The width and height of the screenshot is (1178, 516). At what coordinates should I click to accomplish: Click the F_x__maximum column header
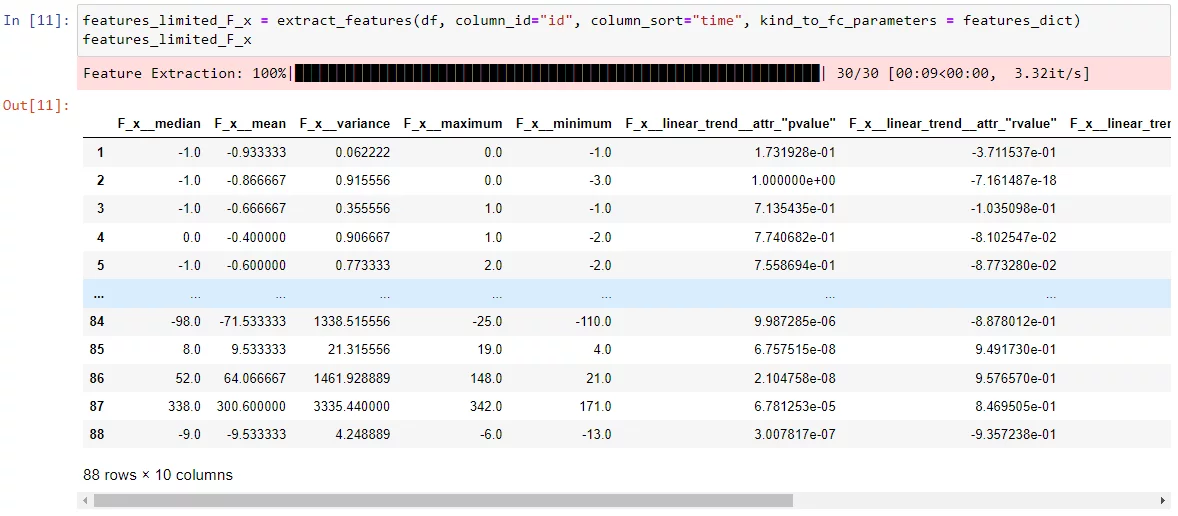tap(452, 124)
